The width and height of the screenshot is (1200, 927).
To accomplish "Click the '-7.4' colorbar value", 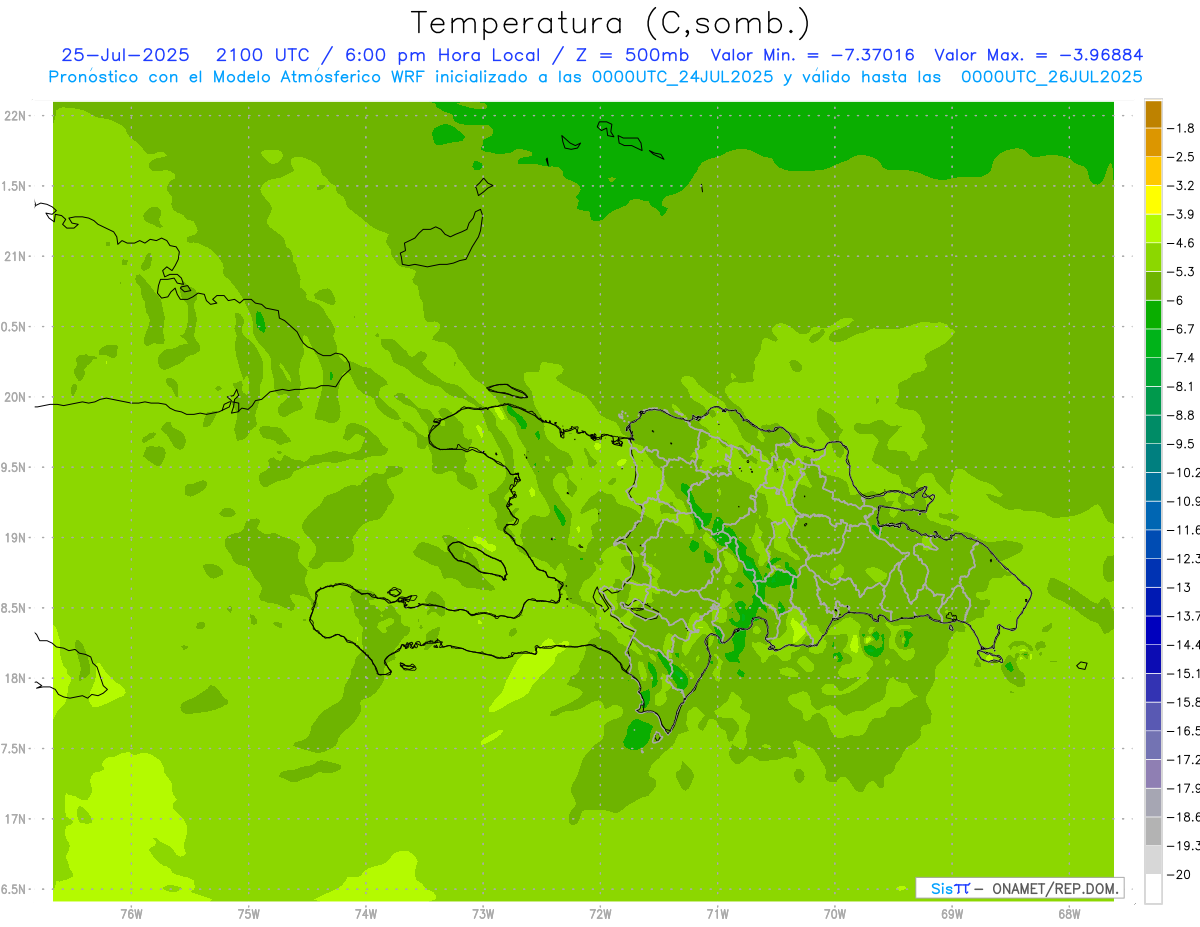I will click(1181, 357).
